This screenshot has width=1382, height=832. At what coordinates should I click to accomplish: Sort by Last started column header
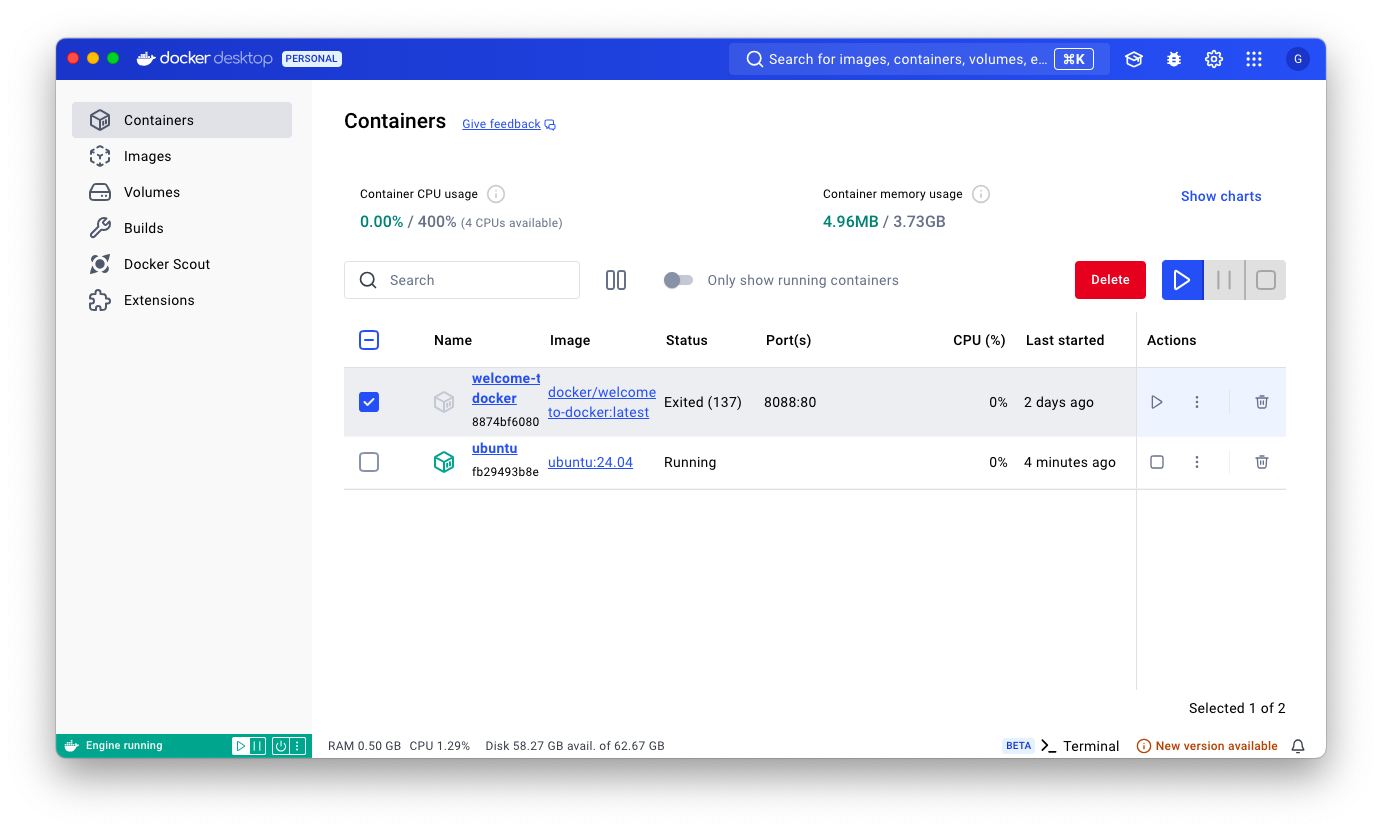(x=1065, y=340)
